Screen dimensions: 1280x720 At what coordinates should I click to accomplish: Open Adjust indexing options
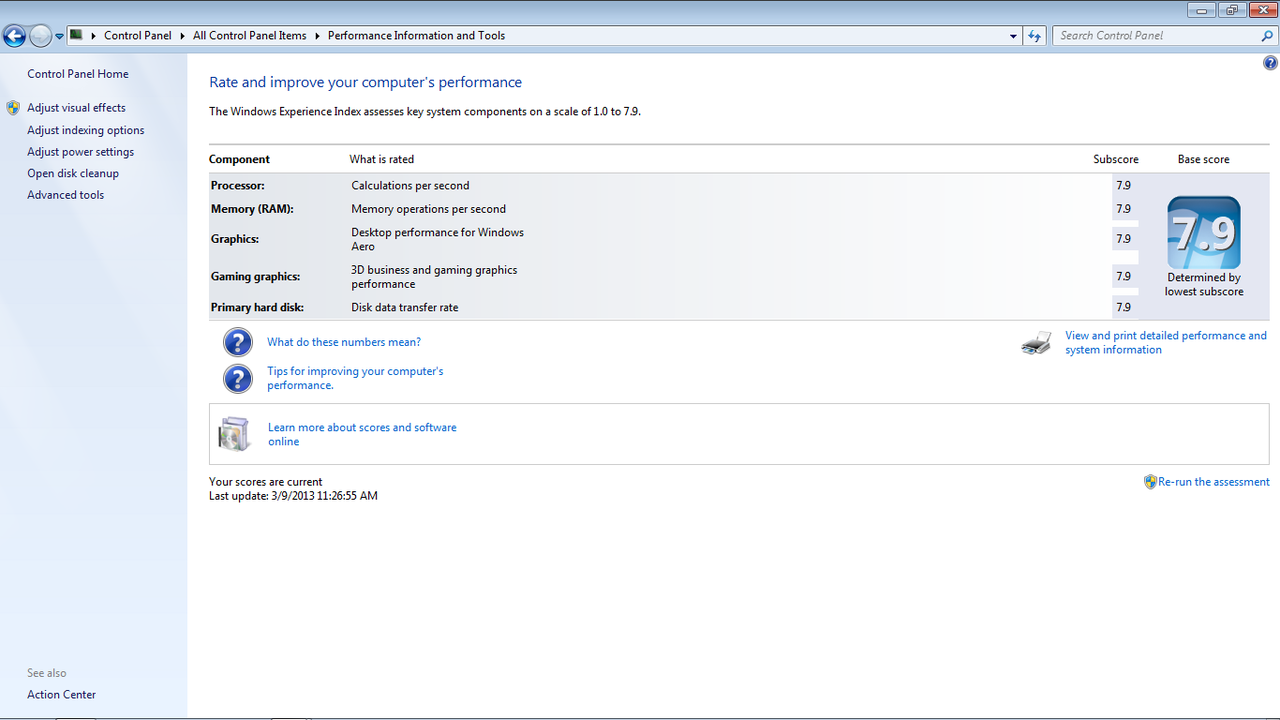(x=86, y=130)
